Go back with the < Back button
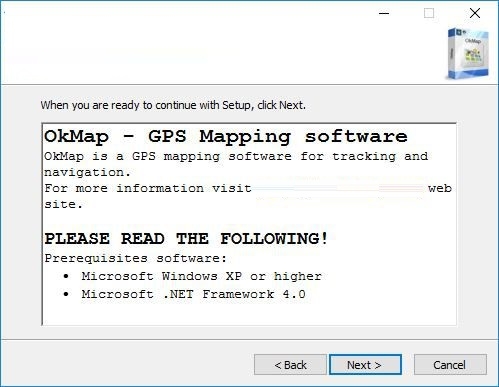 290,365
